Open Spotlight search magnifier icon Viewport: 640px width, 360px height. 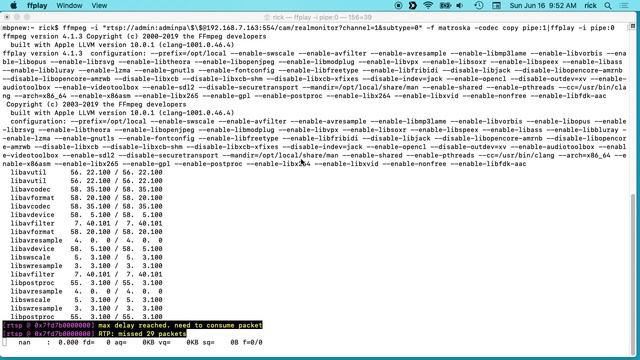(x=608, y=6)
